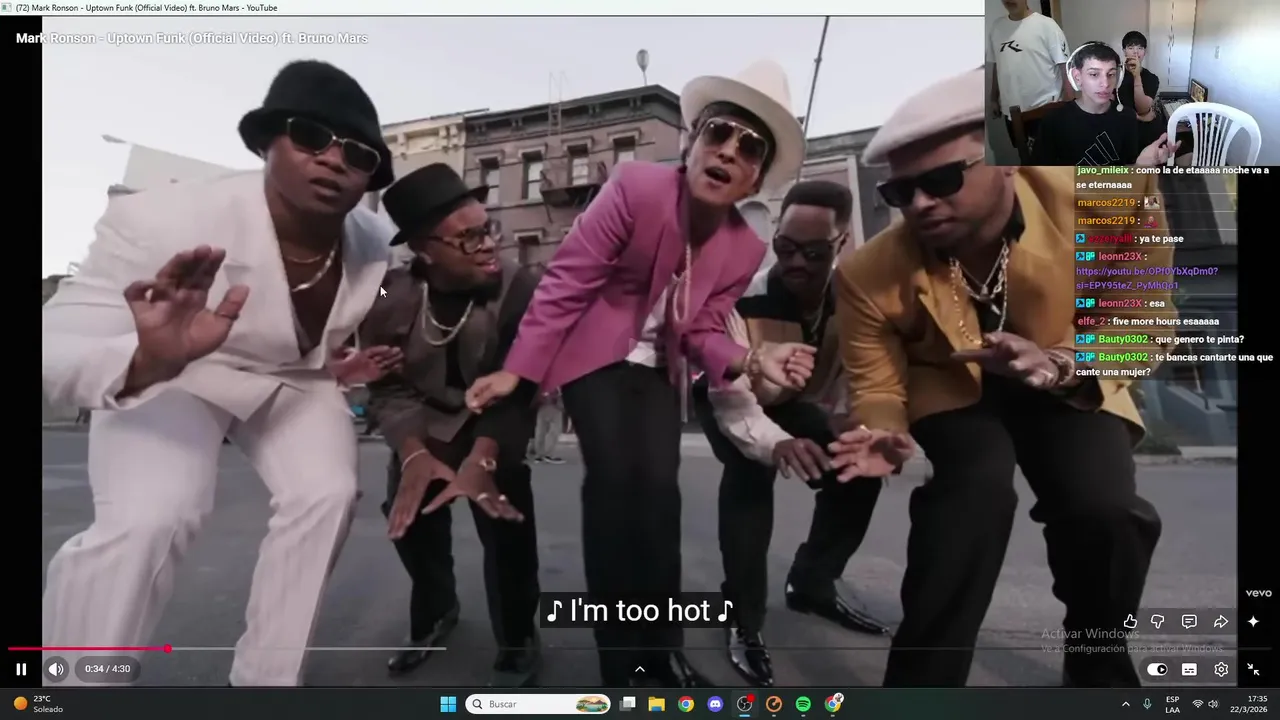The height and width of the screenshot is (720, 1280).
Task: Click the 'ya te pase' chat message
Action: tap(1161, 239)
